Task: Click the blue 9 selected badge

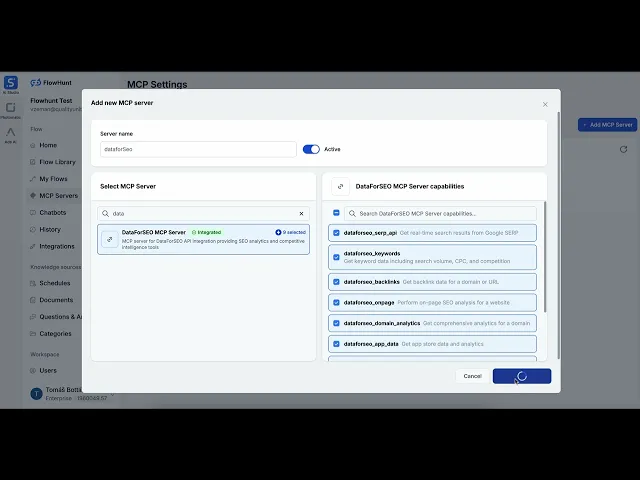Action: [x=291, y=232]
